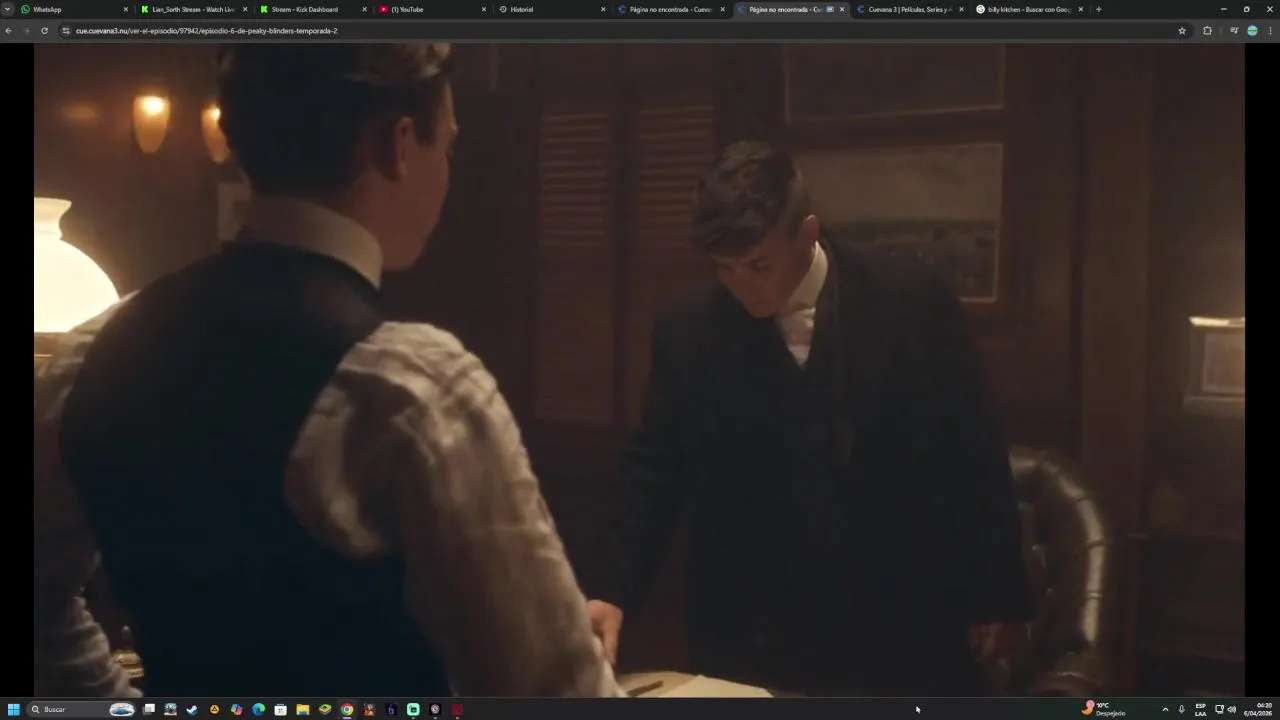Click the cuevana3 URL address bar

click(x=620, y=31)
